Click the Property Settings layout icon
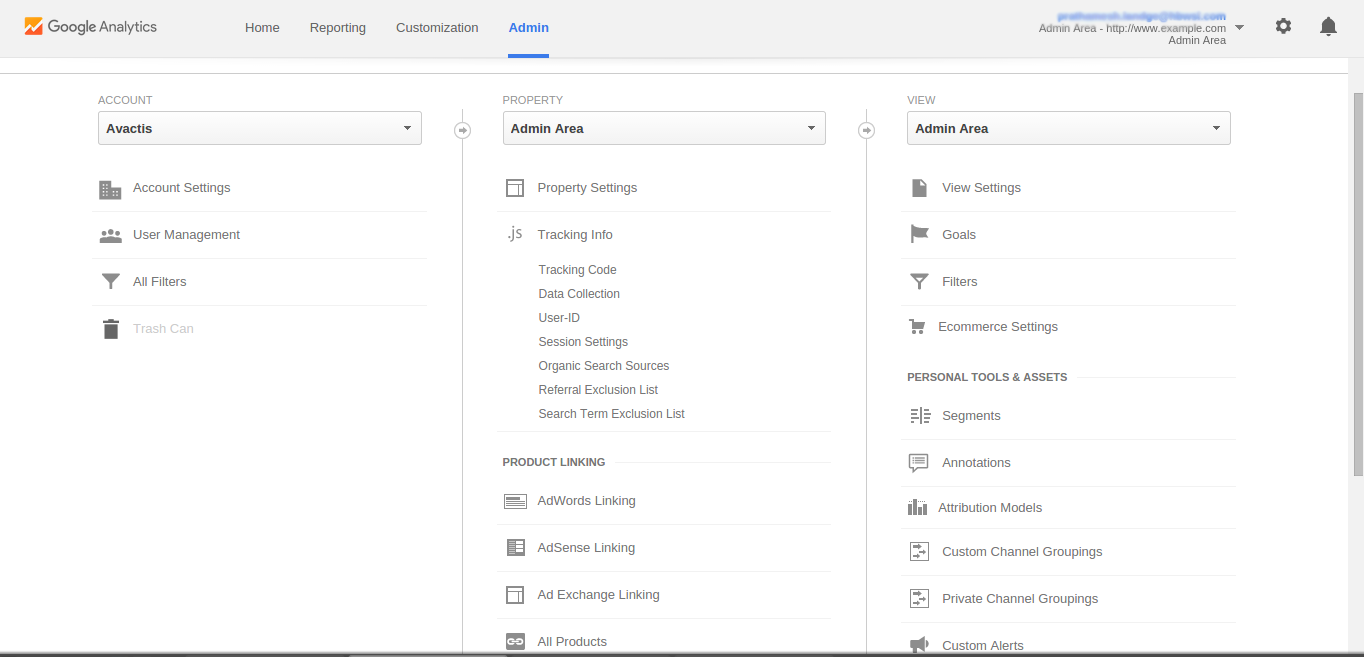1364x657 pixels. [515, 188]
